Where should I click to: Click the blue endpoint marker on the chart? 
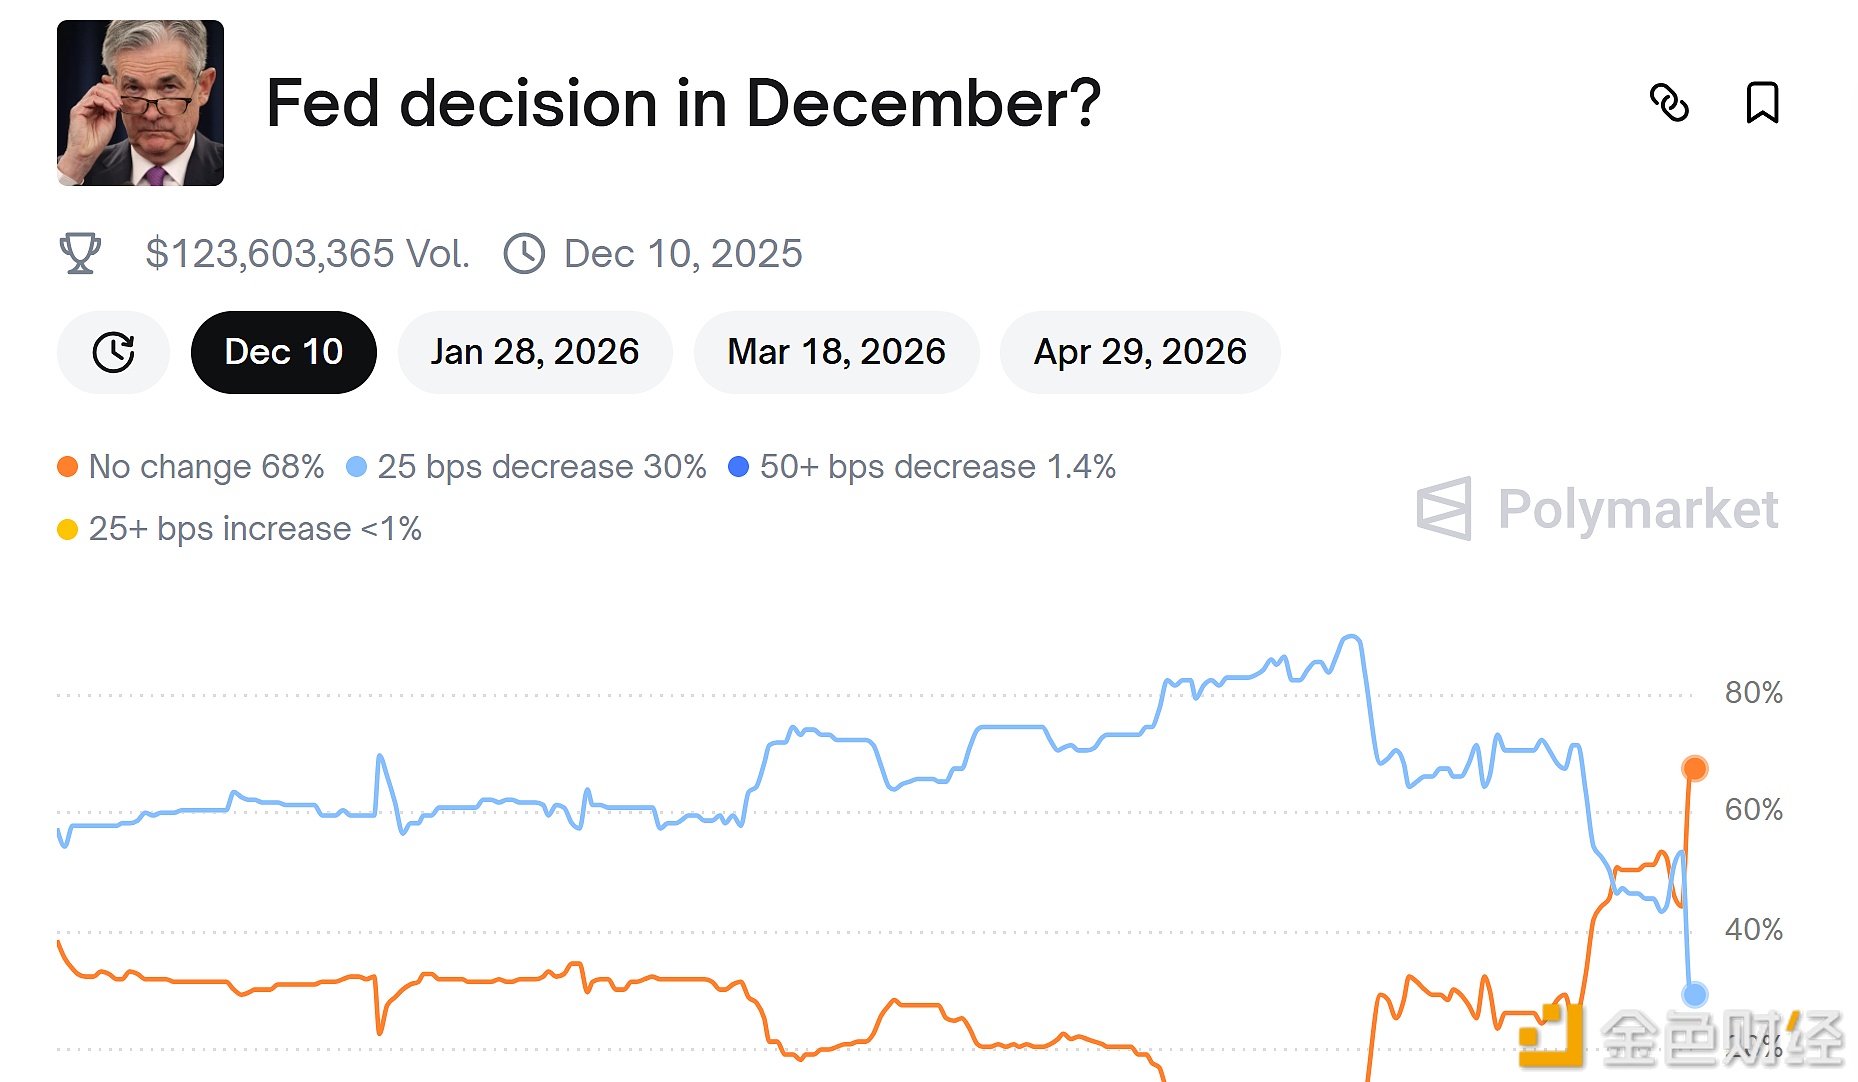[x=1693, y=995]
